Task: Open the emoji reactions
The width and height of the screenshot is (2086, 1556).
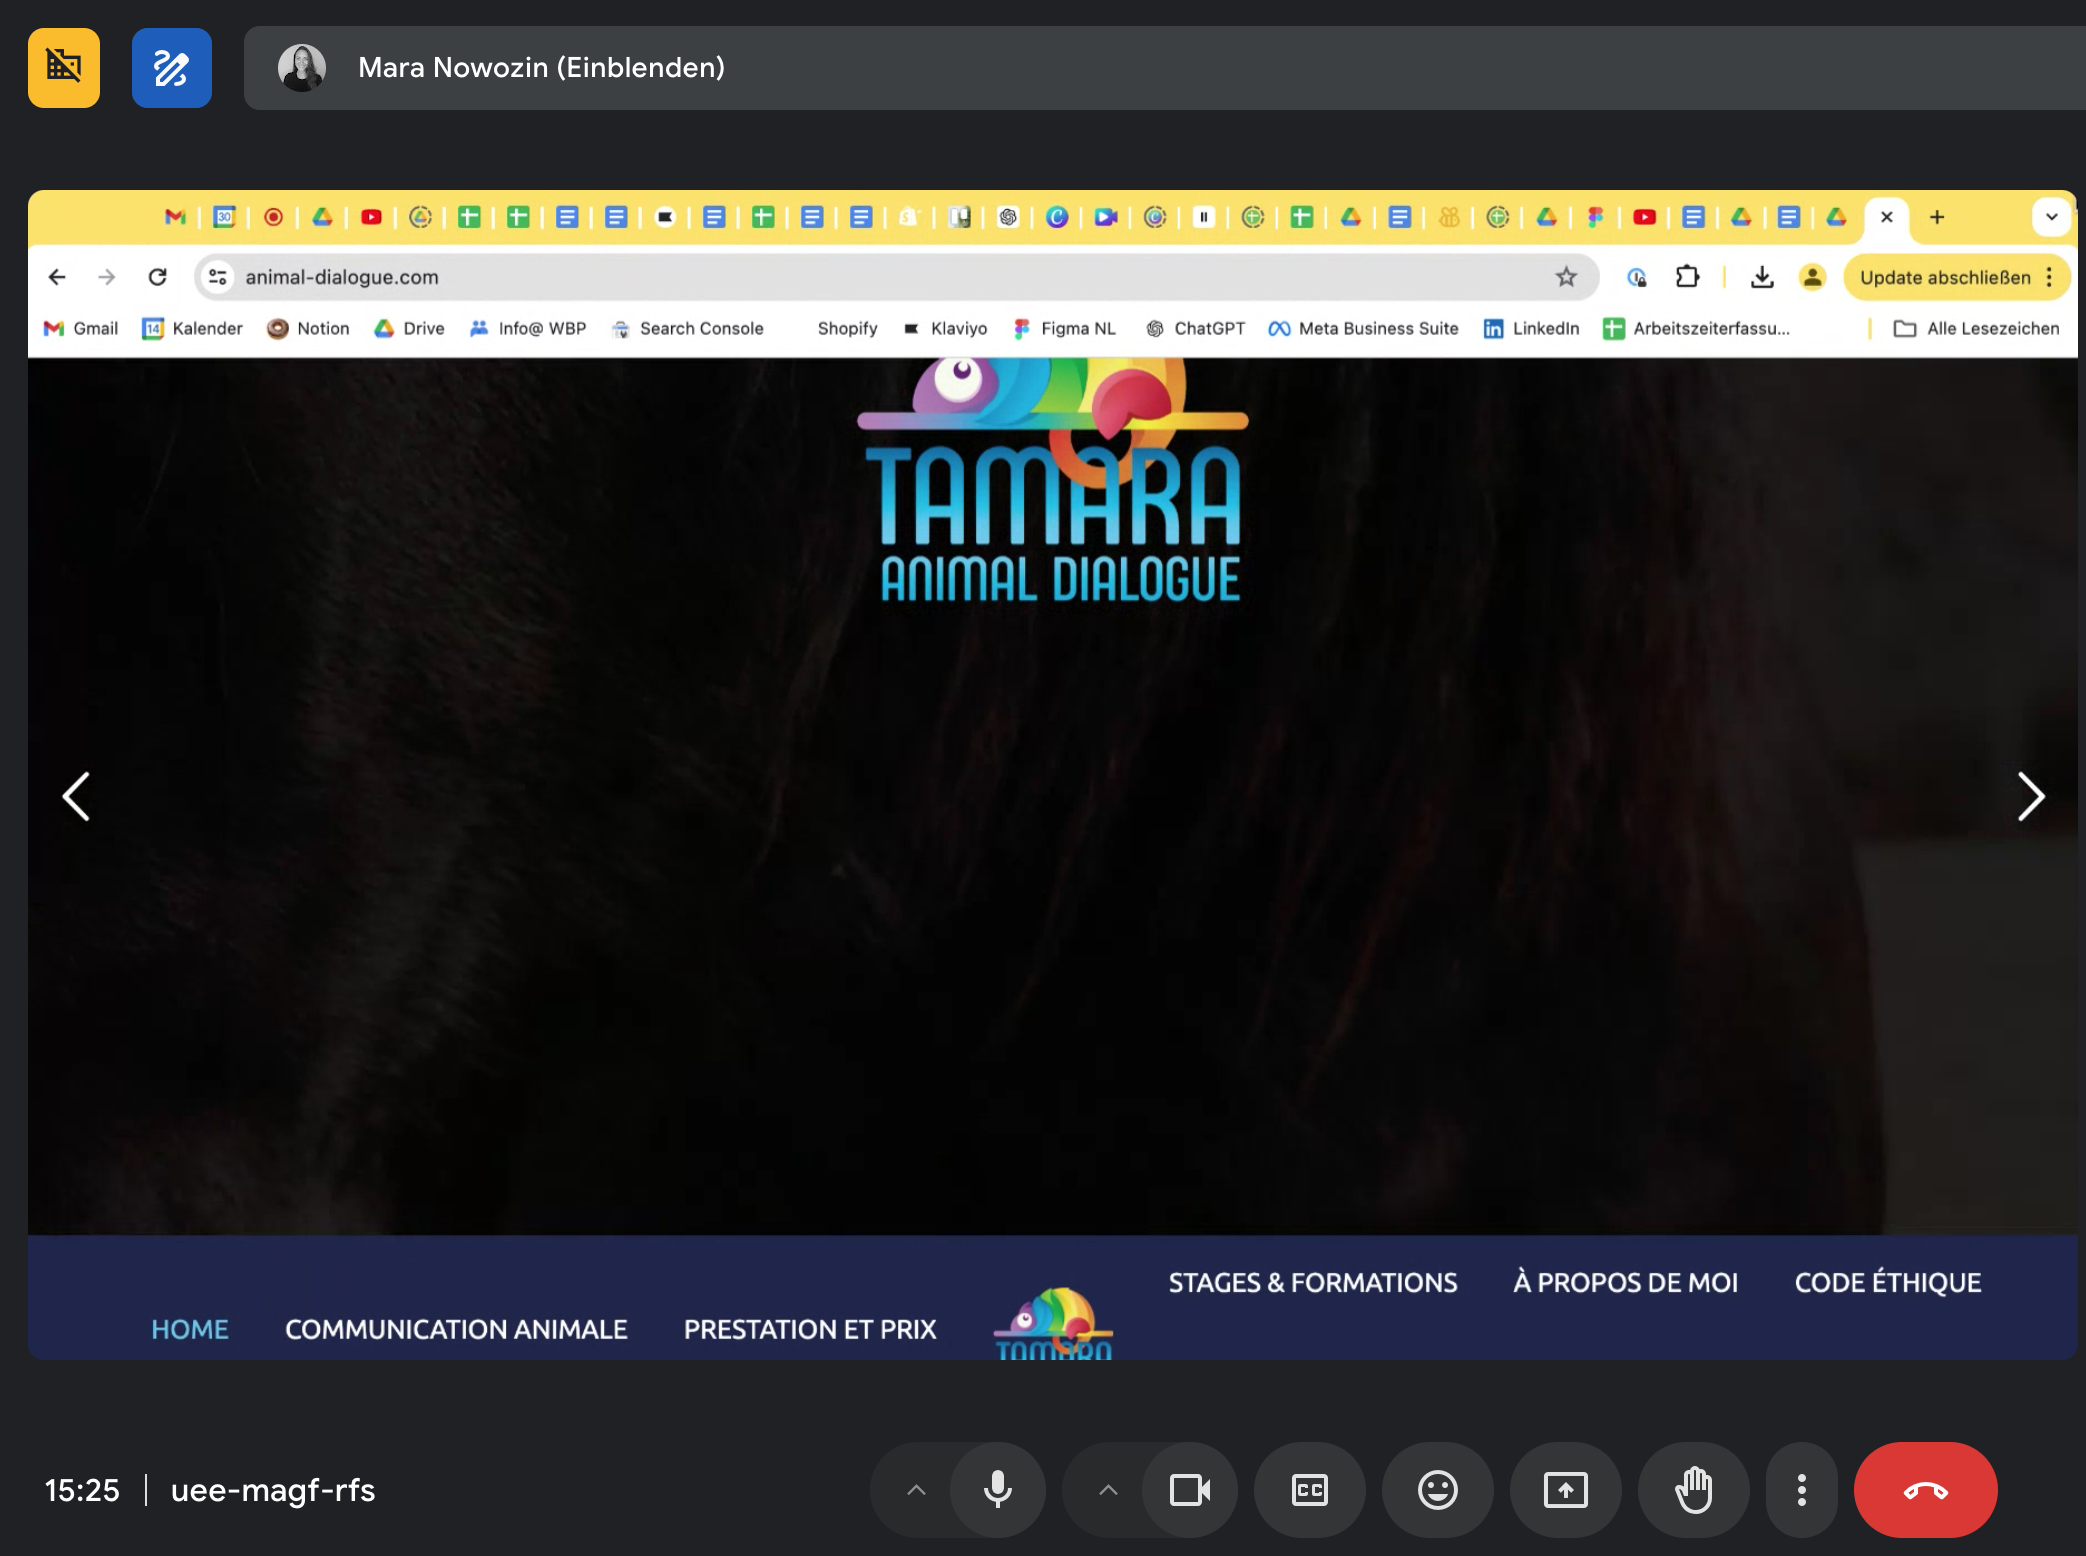Action: (x=1438, y=1490)
